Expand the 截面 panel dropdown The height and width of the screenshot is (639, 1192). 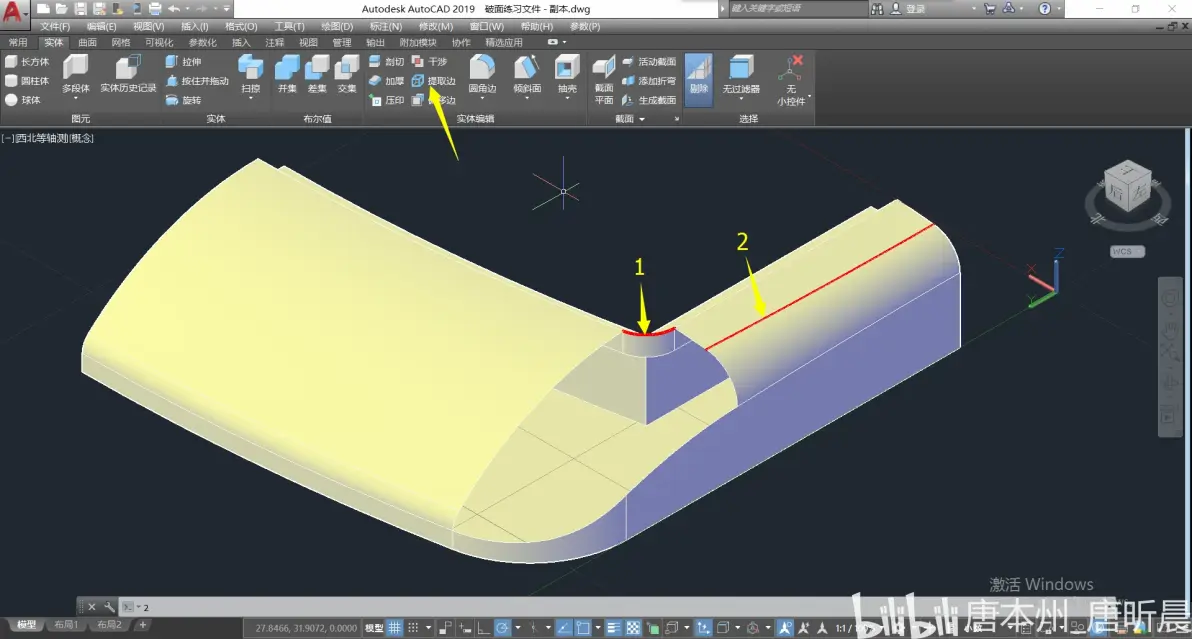click(x=642, y=119)
